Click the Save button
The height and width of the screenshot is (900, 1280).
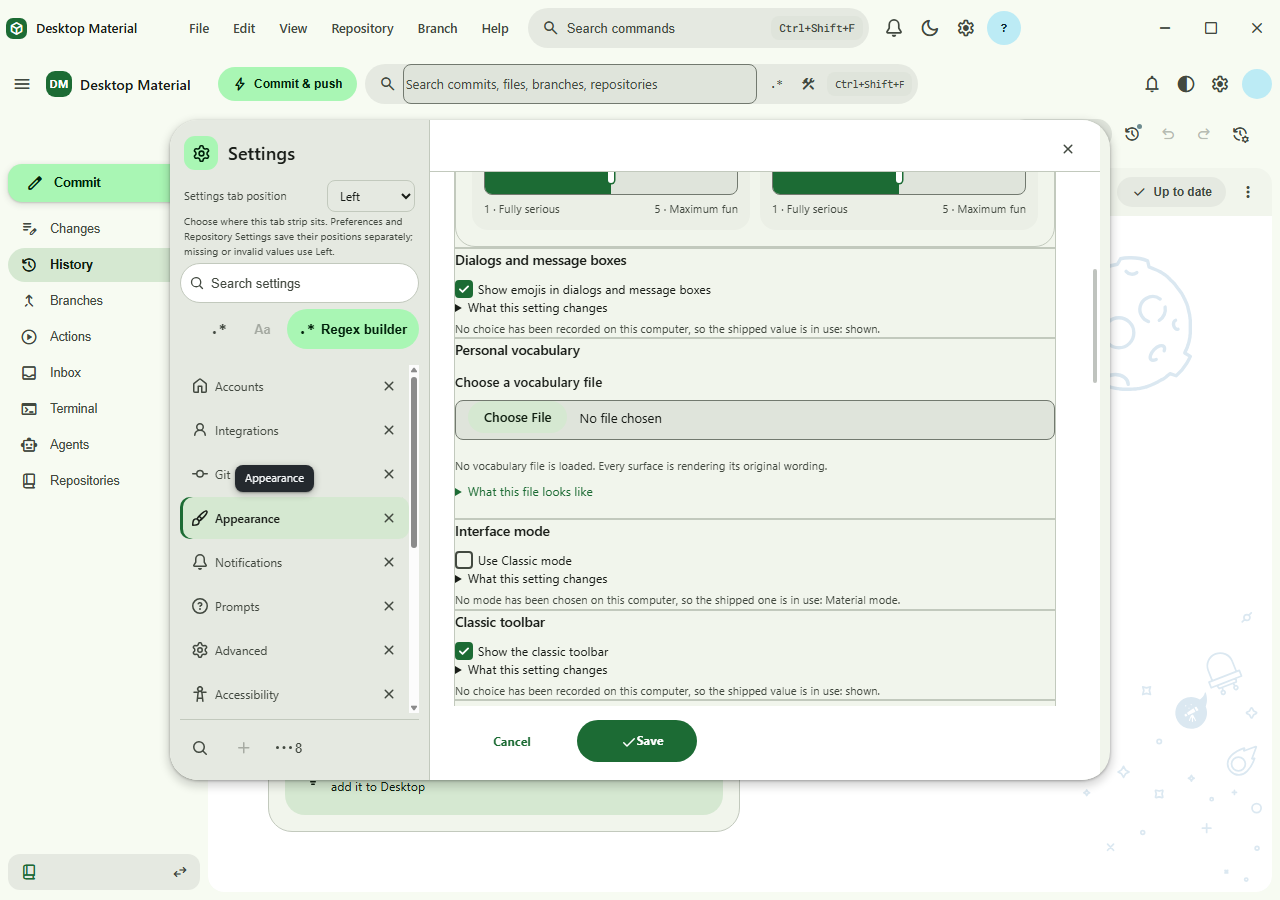pyautogui.click(x=637, y=741)
